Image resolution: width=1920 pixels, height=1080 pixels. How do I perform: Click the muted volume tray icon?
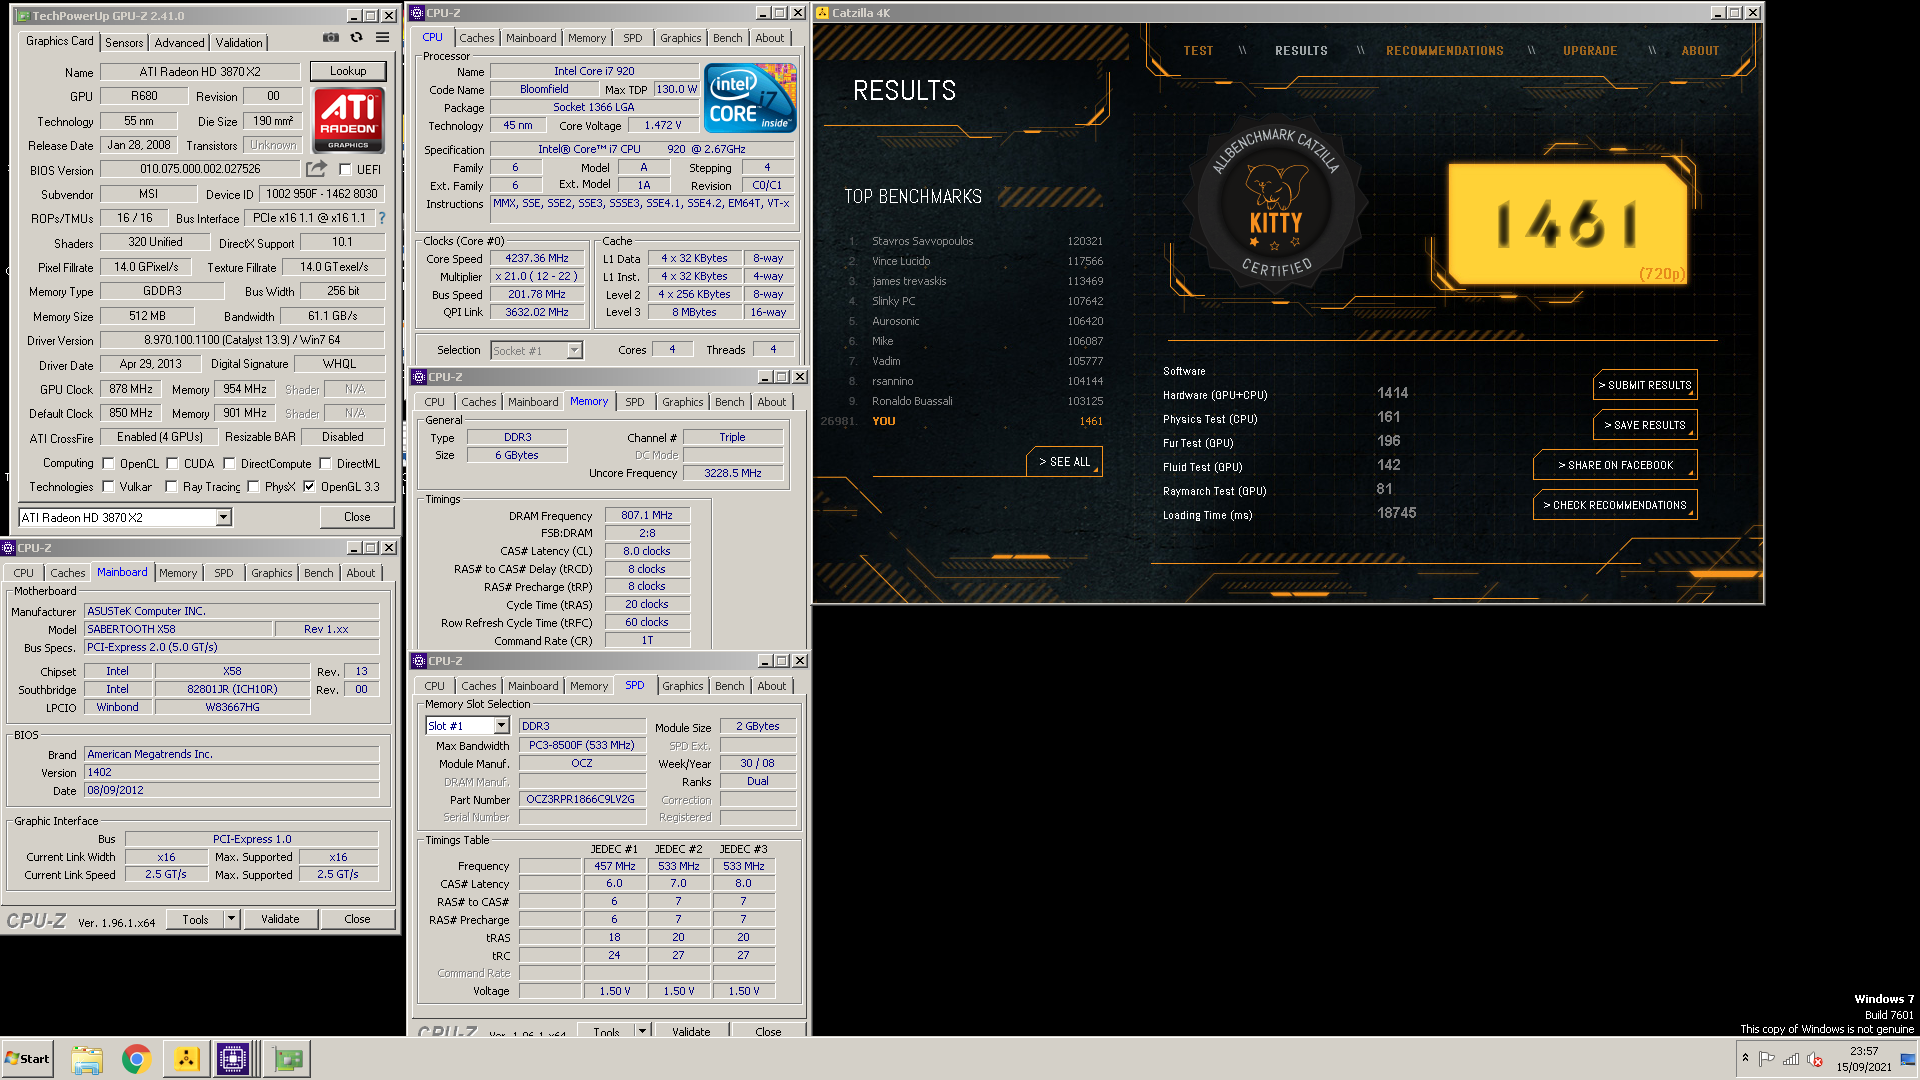[x=1815, y=1059]
